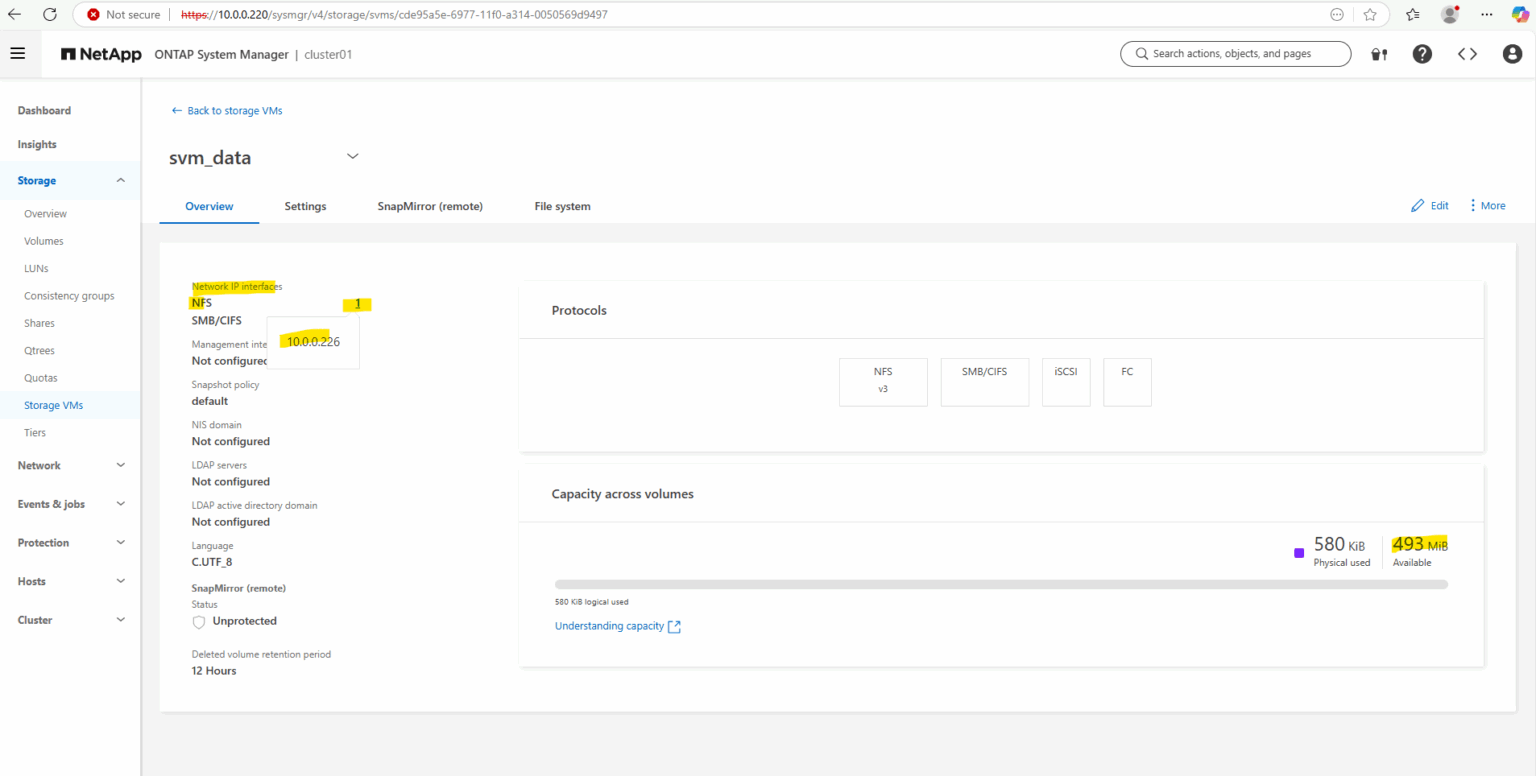The image size is (1536, 776).
Task: Click Back to storage VMs link
Action: click(x=227, y=111)
